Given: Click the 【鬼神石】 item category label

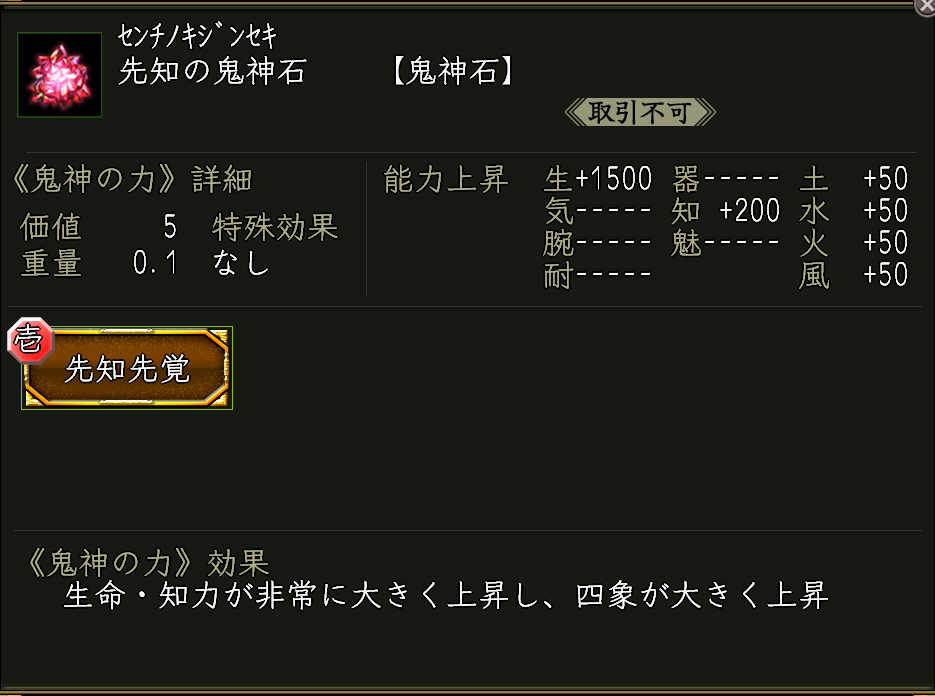Looking at the screenshot, I should click(453, 73).
